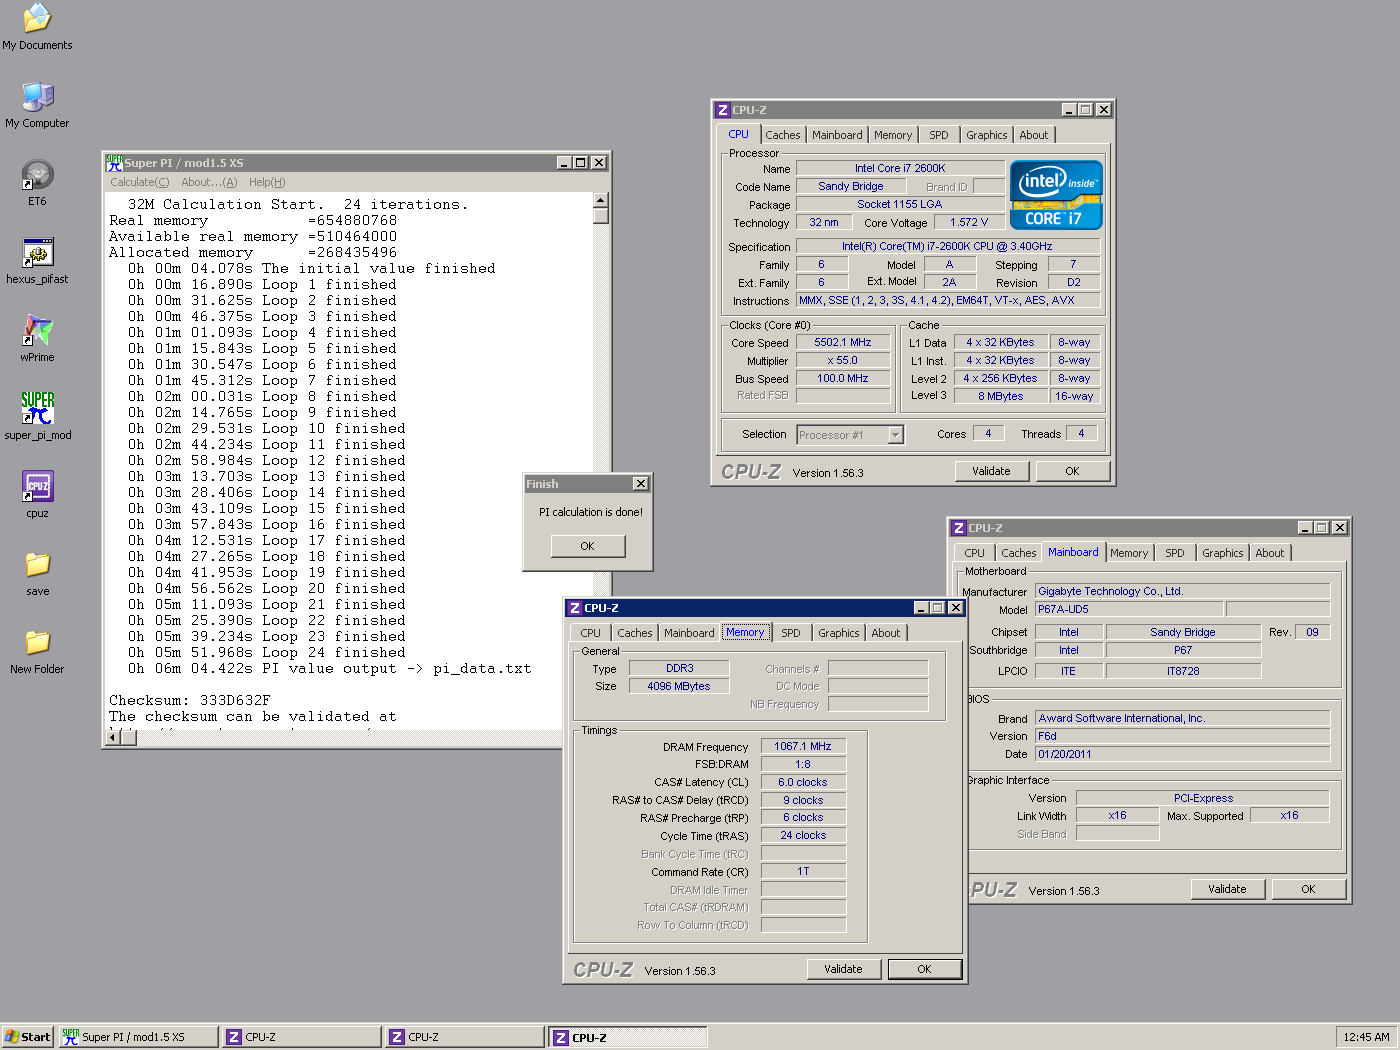Click the taskbar clock showing 12:45 AM
The width and height of the screenshot is (1400, 1050).
[1366, 1037]
